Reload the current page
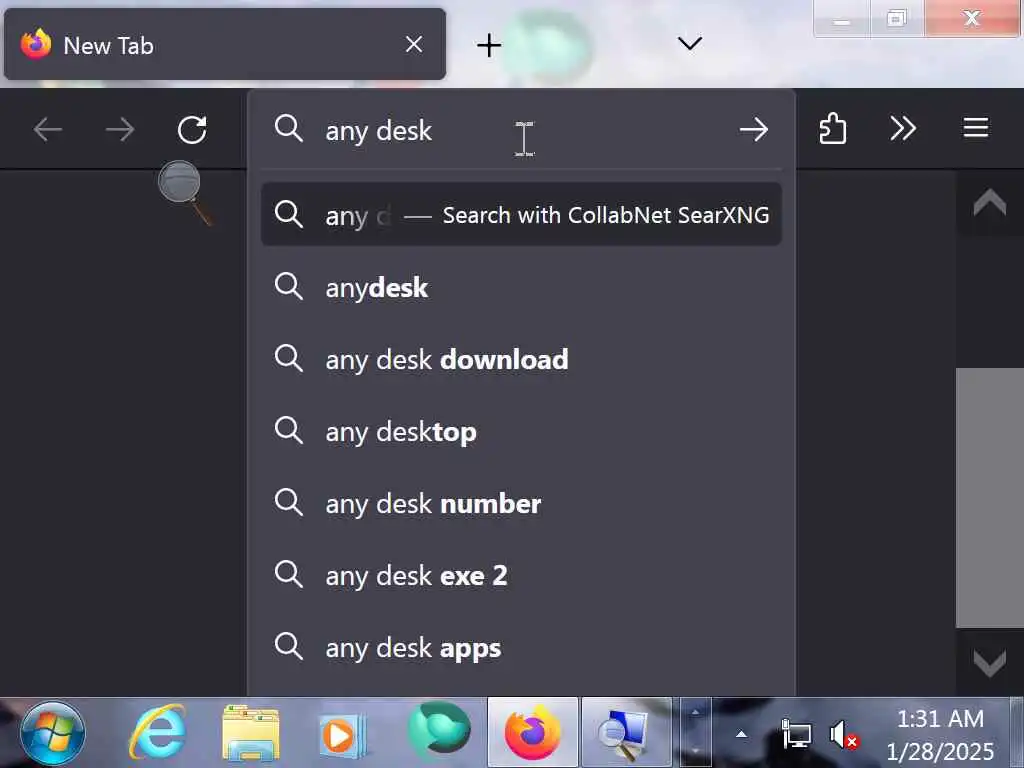Viewport: 1024px width, 768px height. (192, 129)
